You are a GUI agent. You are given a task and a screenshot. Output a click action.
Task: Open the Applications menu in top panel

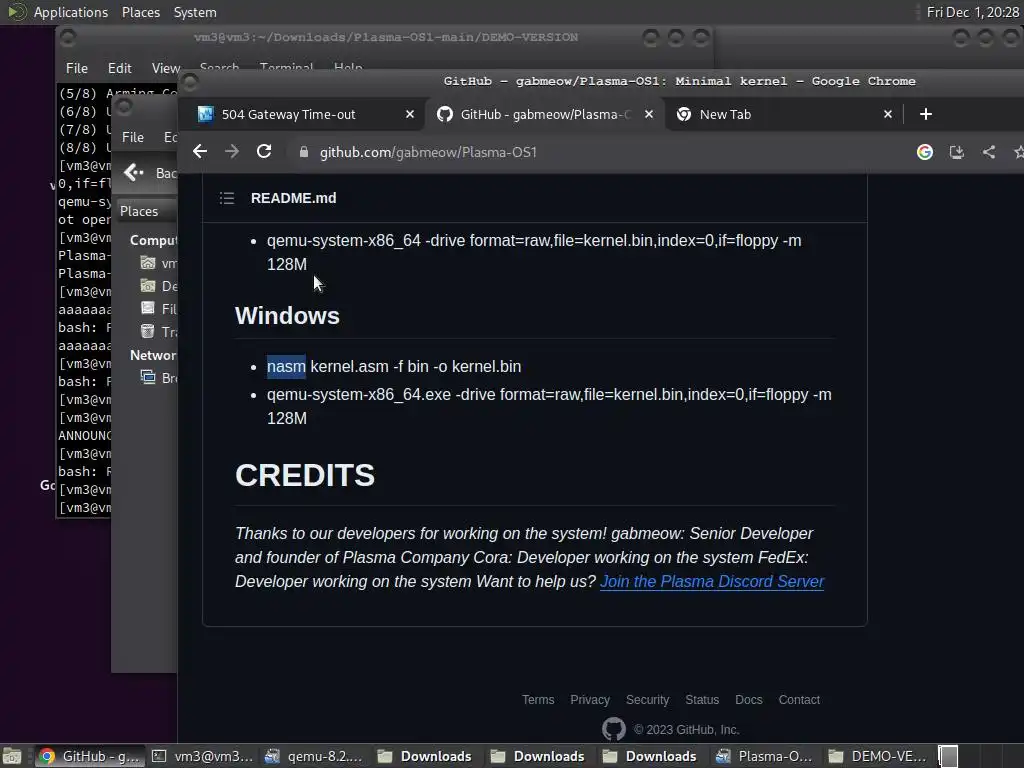71,12
